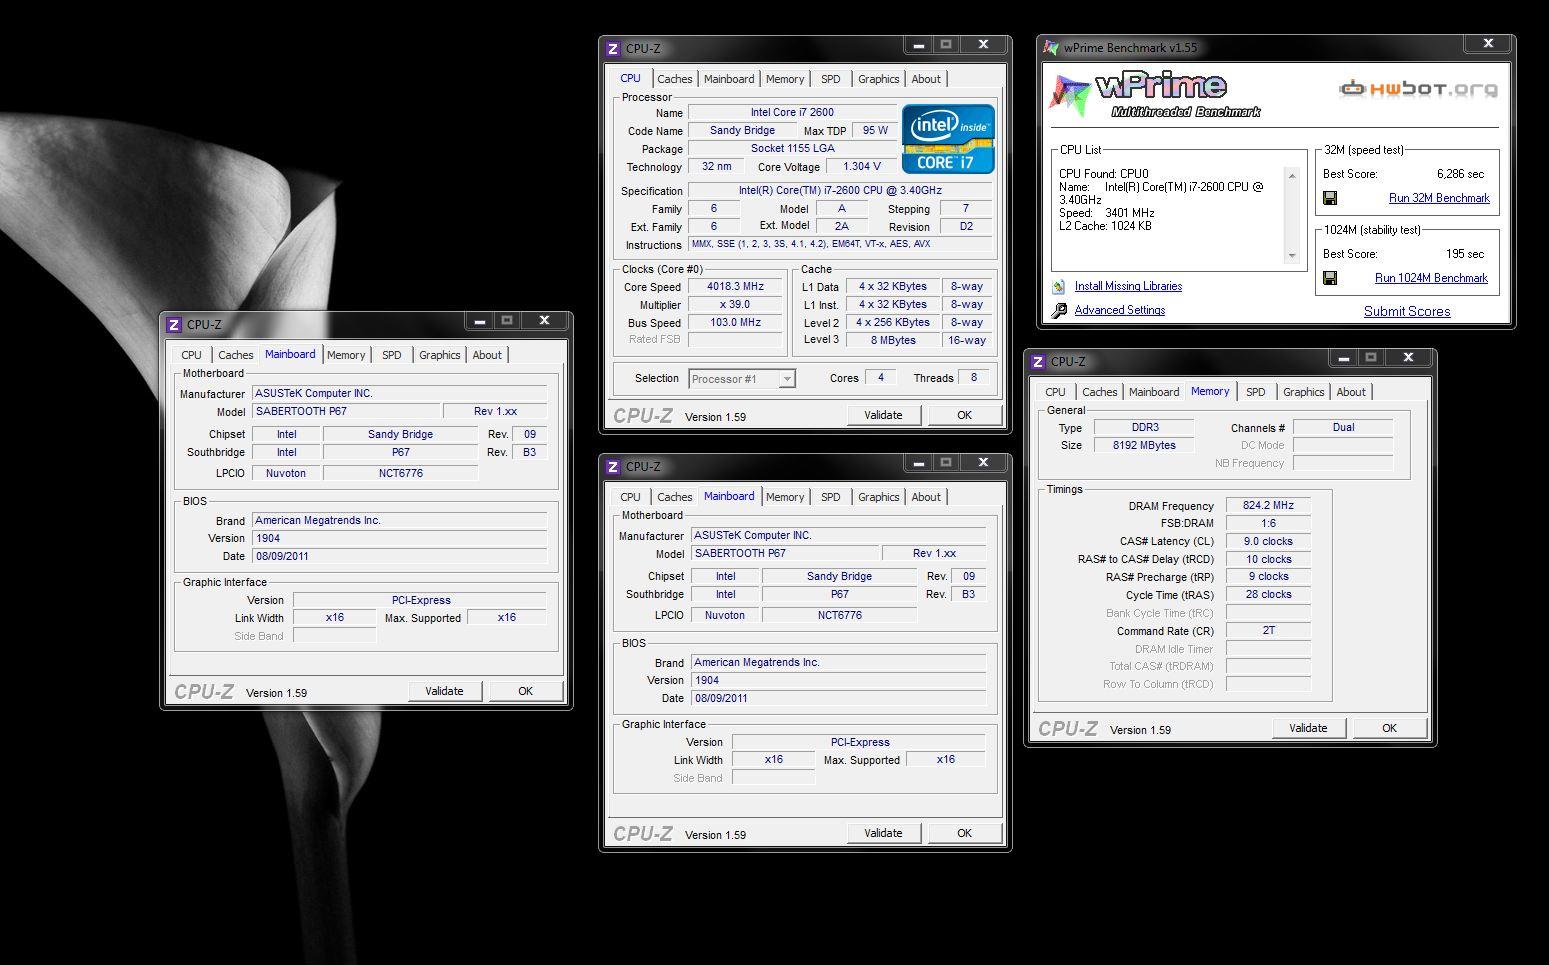
Task: Click the save icon next to Run 32M Benchmark
Action: coord(1330,198)
